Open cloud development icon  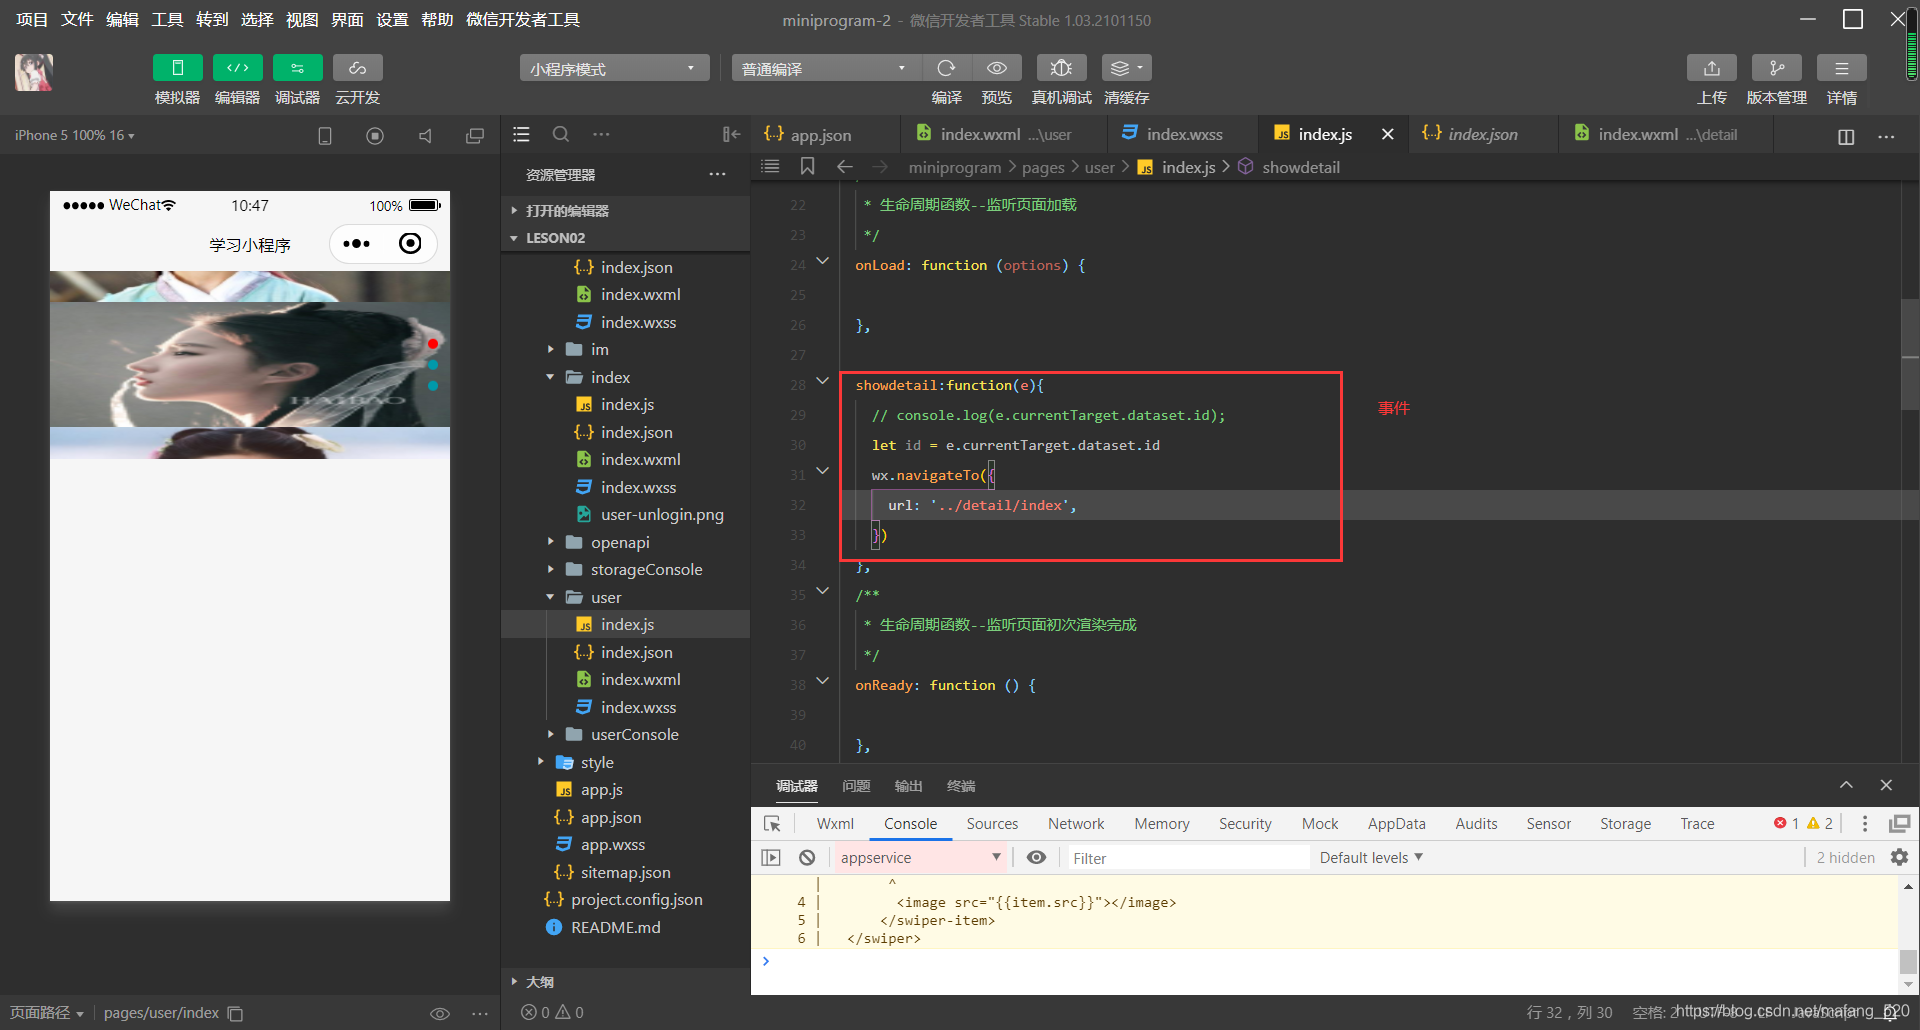[x=357, y=68]
